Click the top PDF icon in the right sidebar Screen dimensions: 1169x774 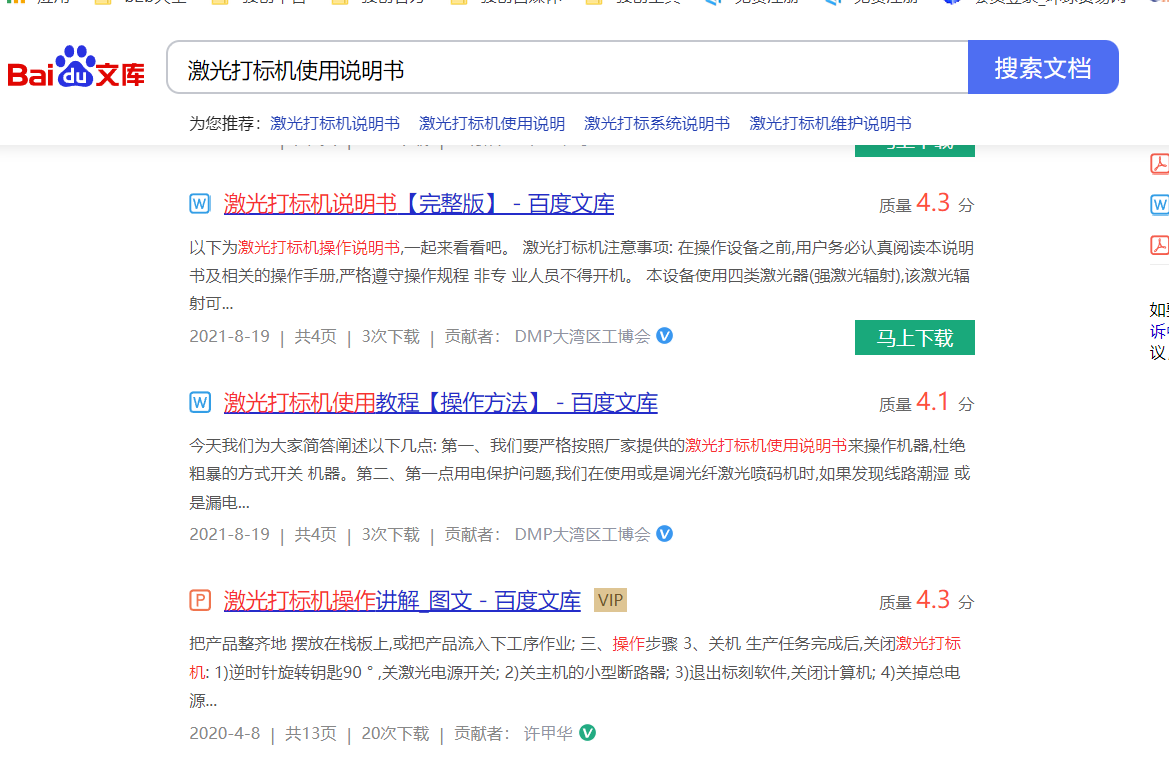(1159, 163)
